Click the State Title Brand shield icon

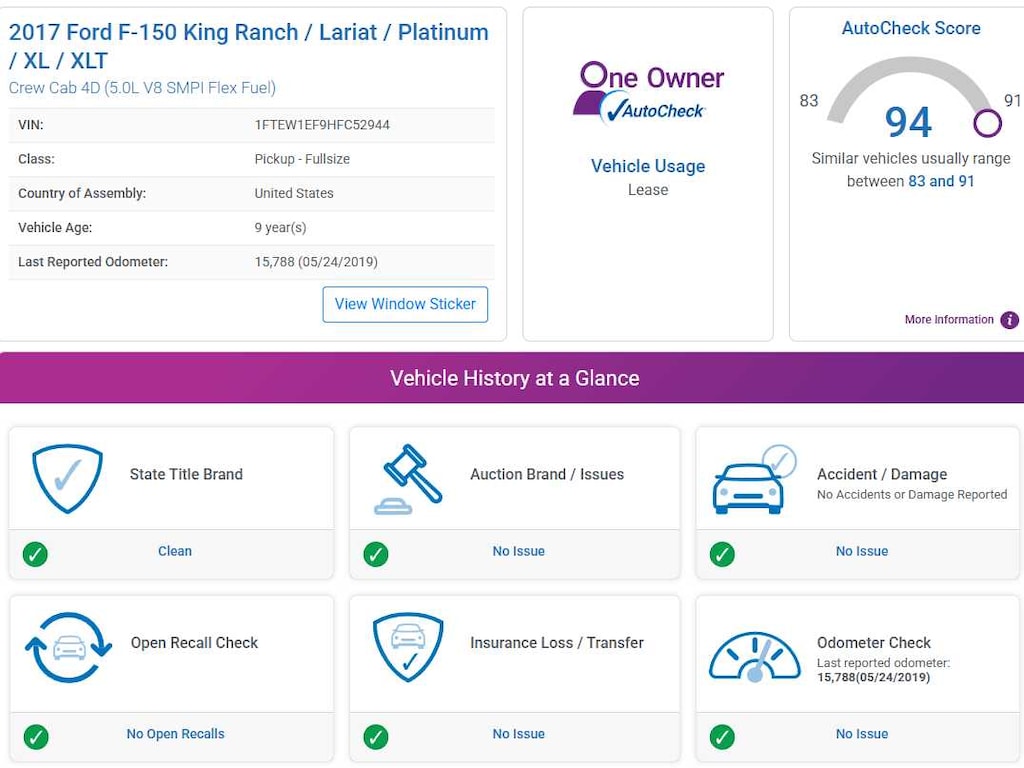click(67, 479)
